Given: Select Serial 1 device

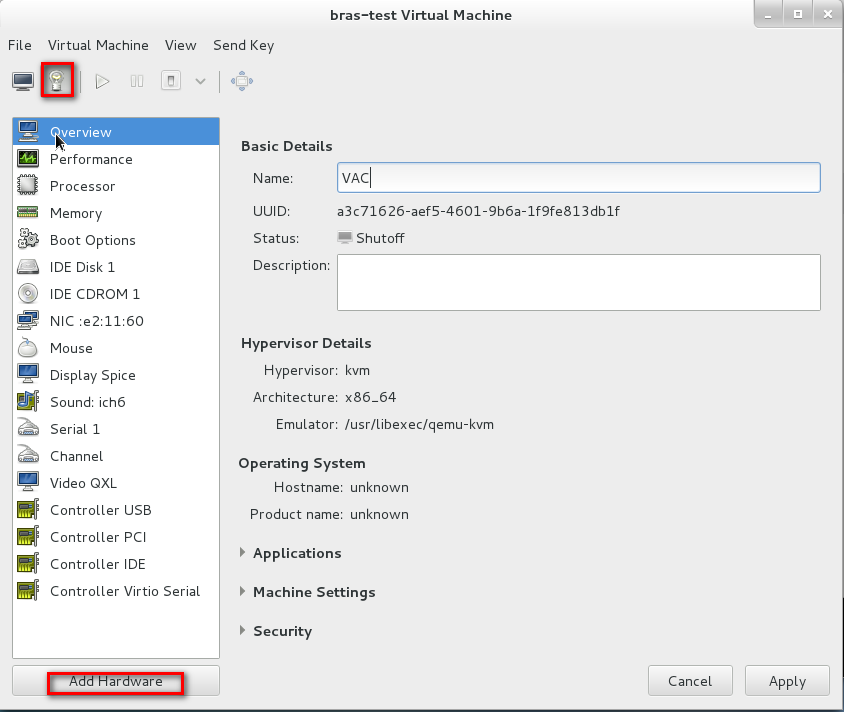Looking at the screenshot, I should [x=116, y=429].
